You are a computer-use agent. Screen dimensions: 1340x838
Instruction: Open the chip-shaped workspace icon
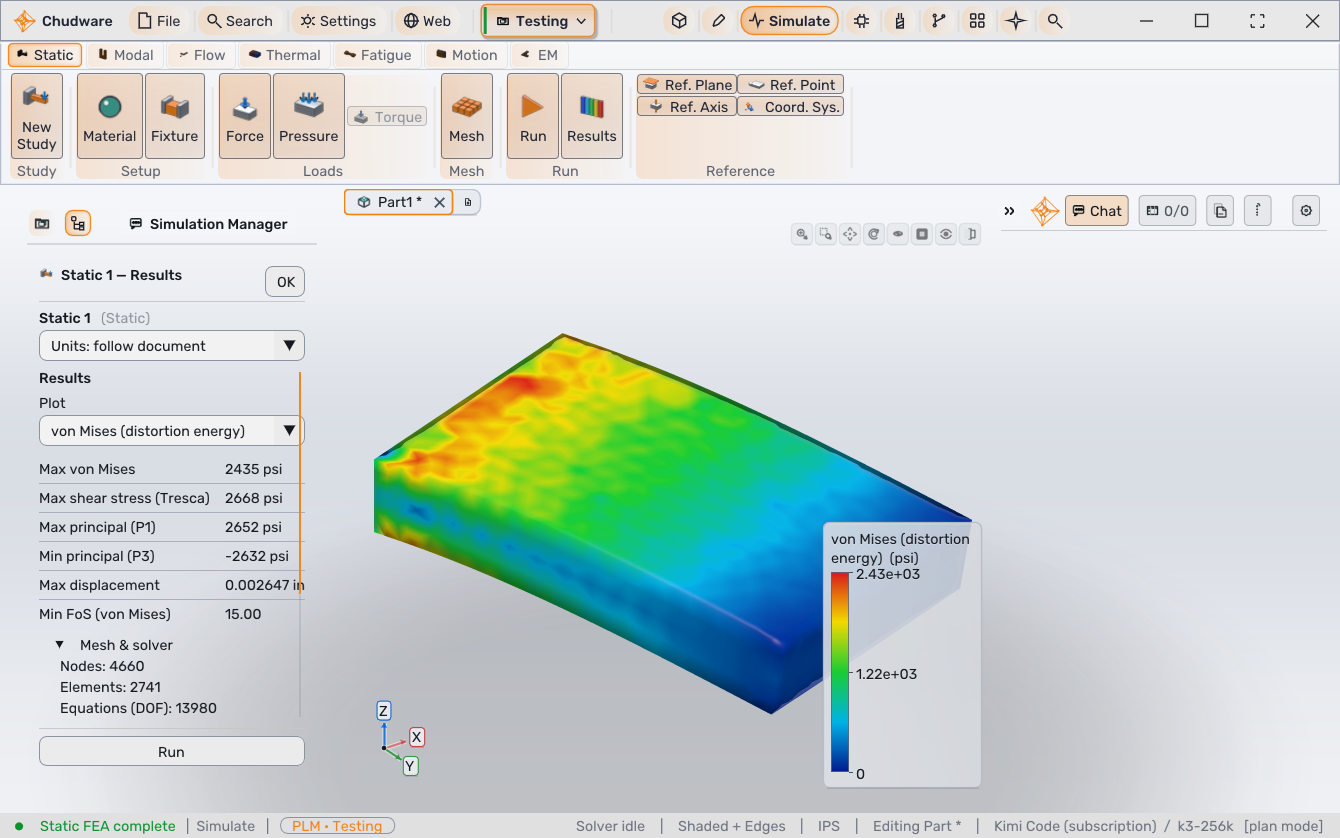[862, 21]
